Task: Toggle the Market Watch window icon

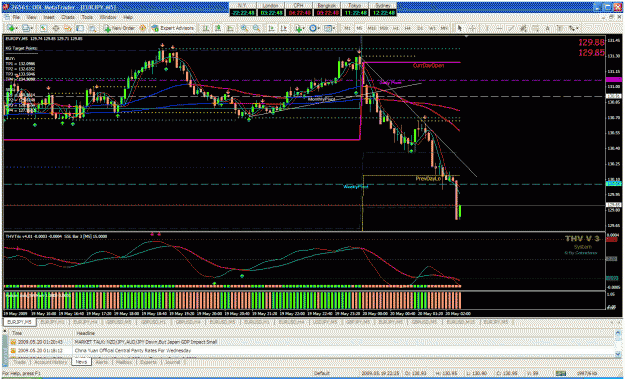Action: [43, 28]
